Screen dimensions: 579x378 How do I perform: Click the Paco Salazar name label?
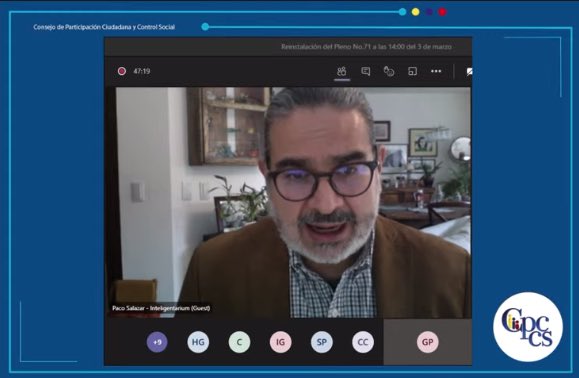point(161,308)
